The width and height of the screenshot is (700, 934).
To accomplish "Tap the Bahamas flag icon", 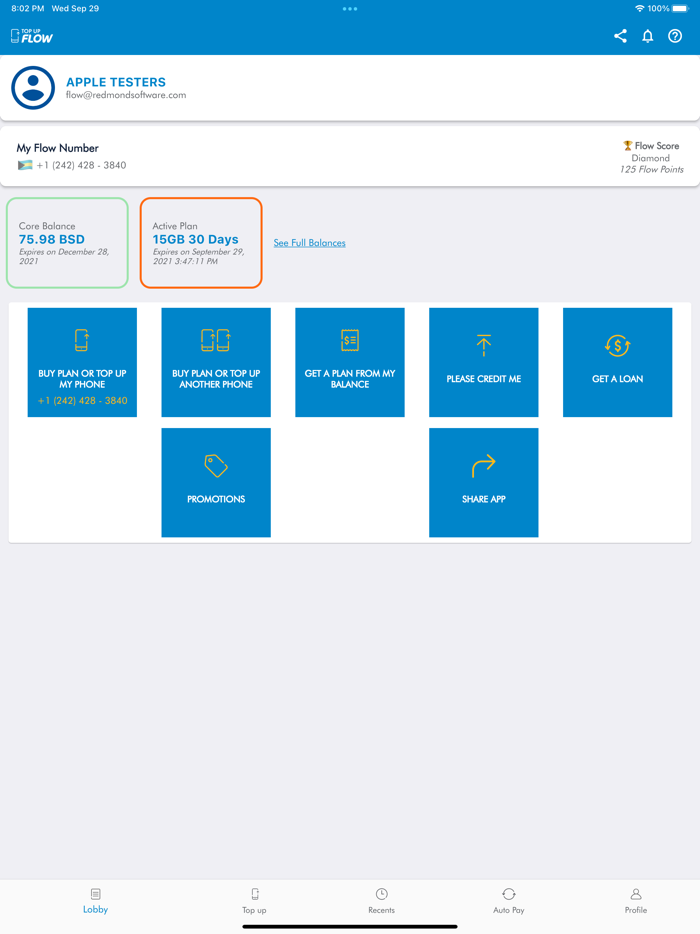I will pos(25,165).
